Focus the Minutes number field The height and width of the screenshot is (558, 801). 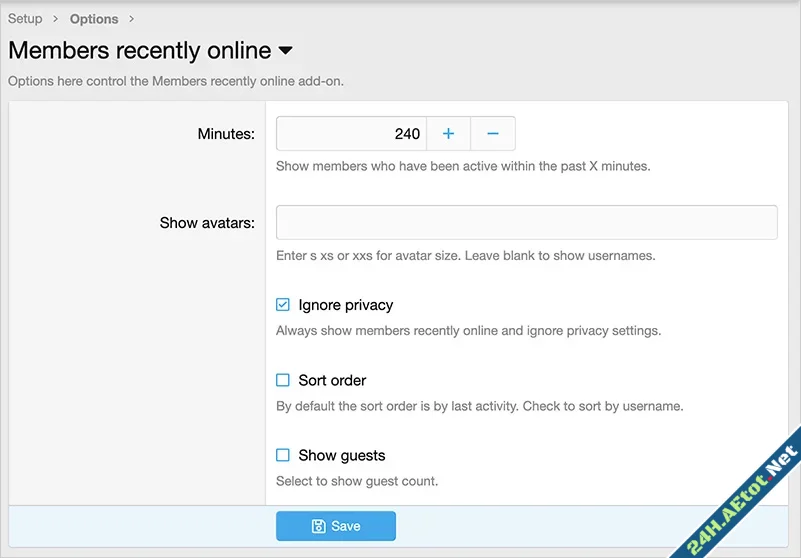click(351, 134)
